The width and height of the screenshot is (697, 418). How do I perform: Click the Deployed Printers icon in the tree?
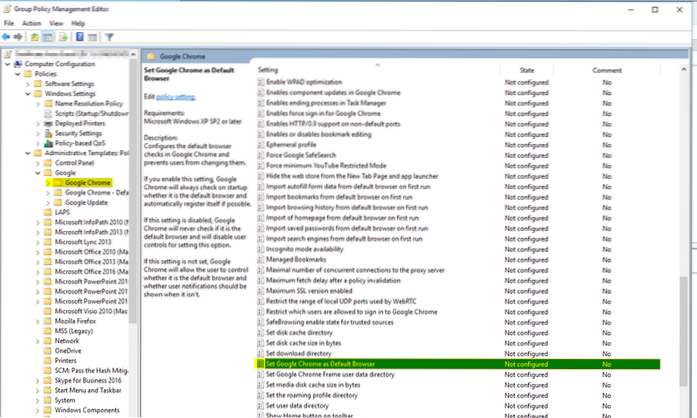48,121
